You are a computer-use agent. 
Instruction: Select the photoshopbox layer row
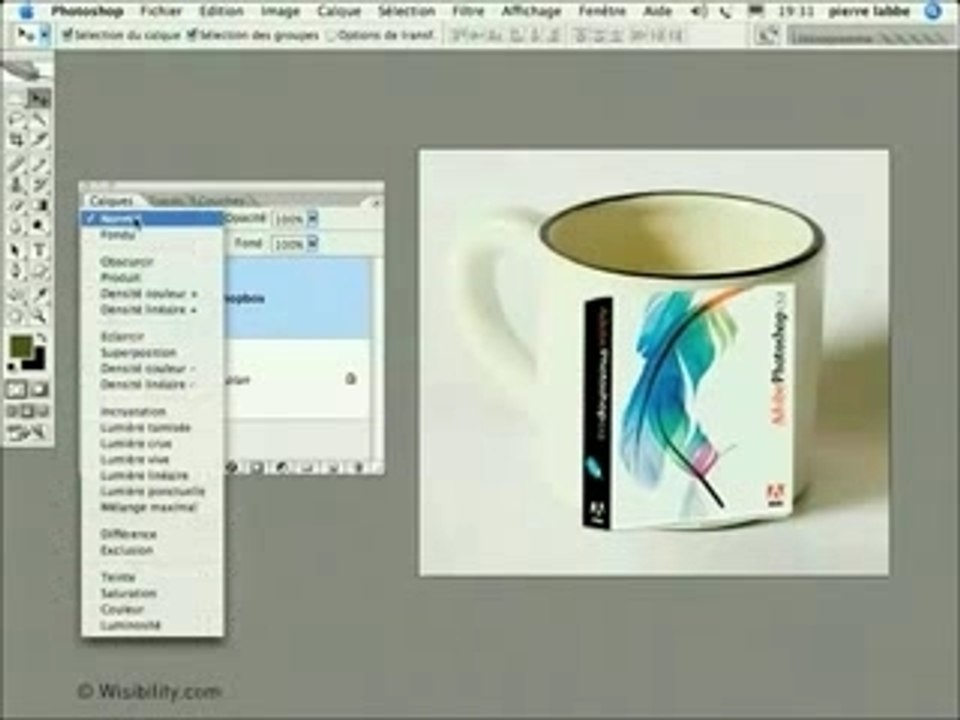click(x=298, y=299)
